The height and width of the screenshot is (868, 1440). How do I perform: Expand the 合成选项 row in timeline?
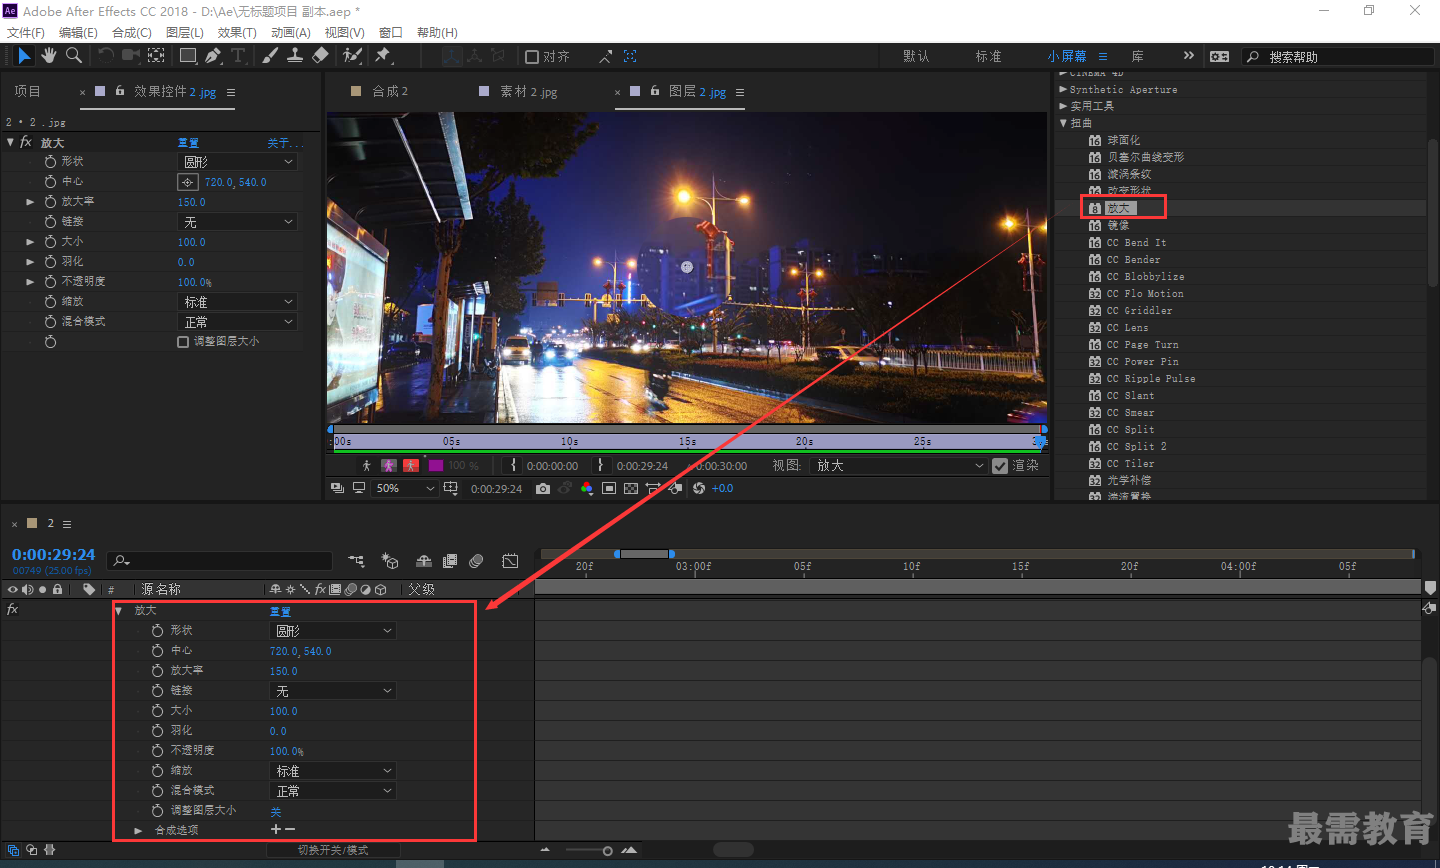tap(138, 831)
